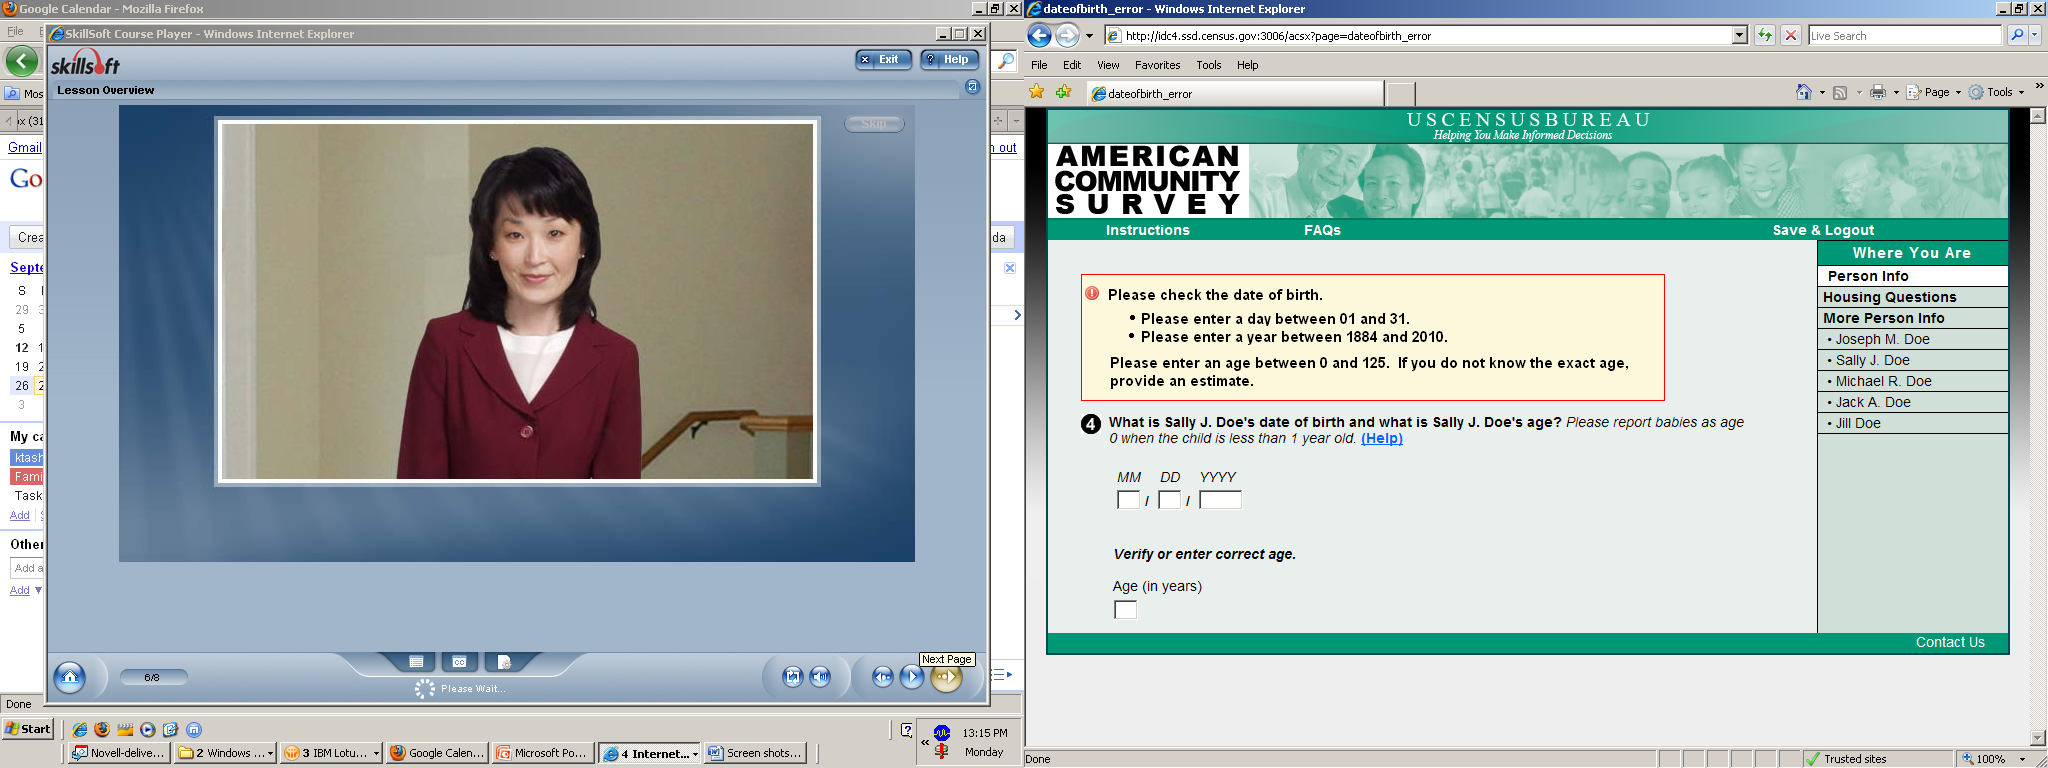Expand the Live Search options dropdown

click(2034, 36)
